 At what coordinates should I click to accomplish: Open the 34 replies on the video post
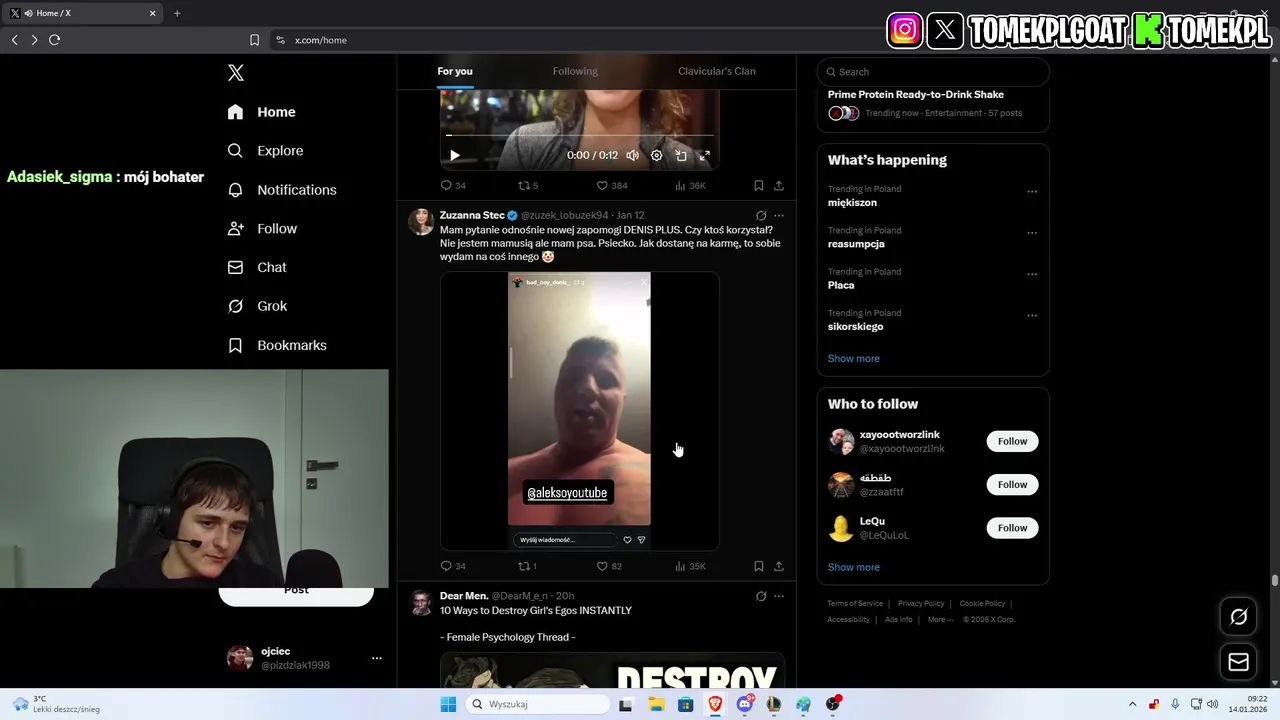coord(453,185)
